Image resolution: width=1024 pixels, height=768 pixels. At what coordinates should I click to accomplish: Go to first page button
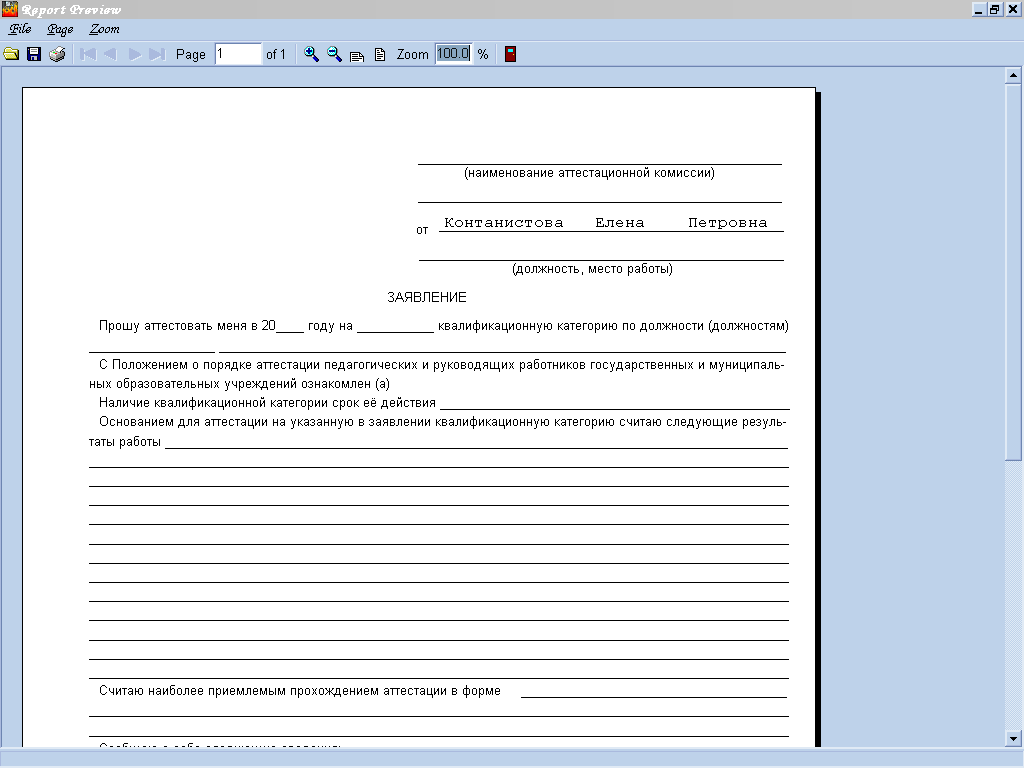88,54
